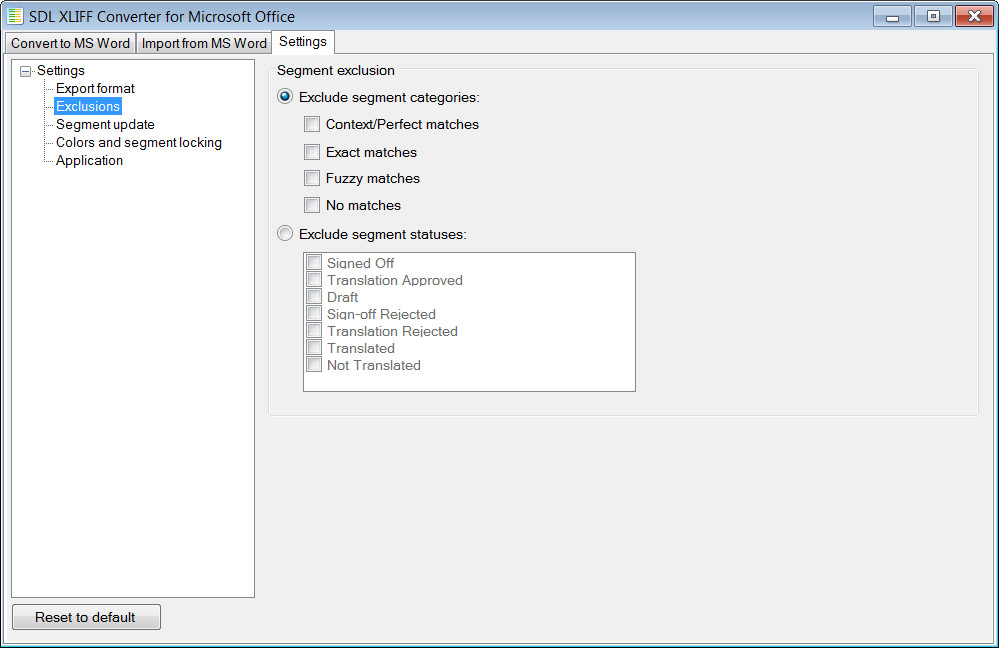Select Exclude segment statuses radio button
999x648 pixels.
click(285, 234)
